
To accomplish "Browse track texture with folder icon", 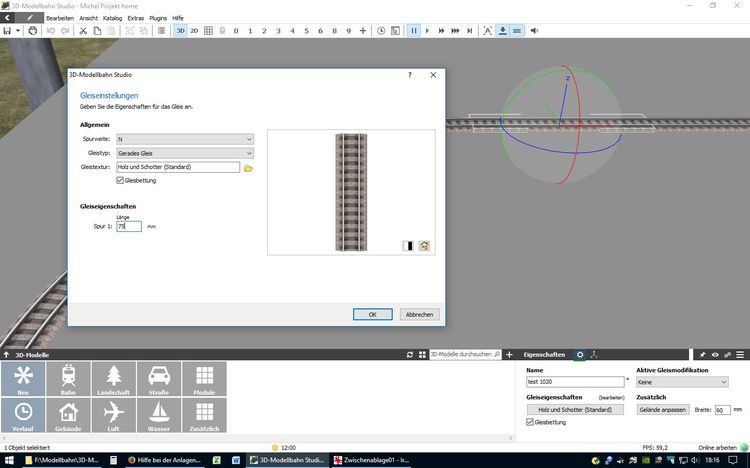I will 249,168.
